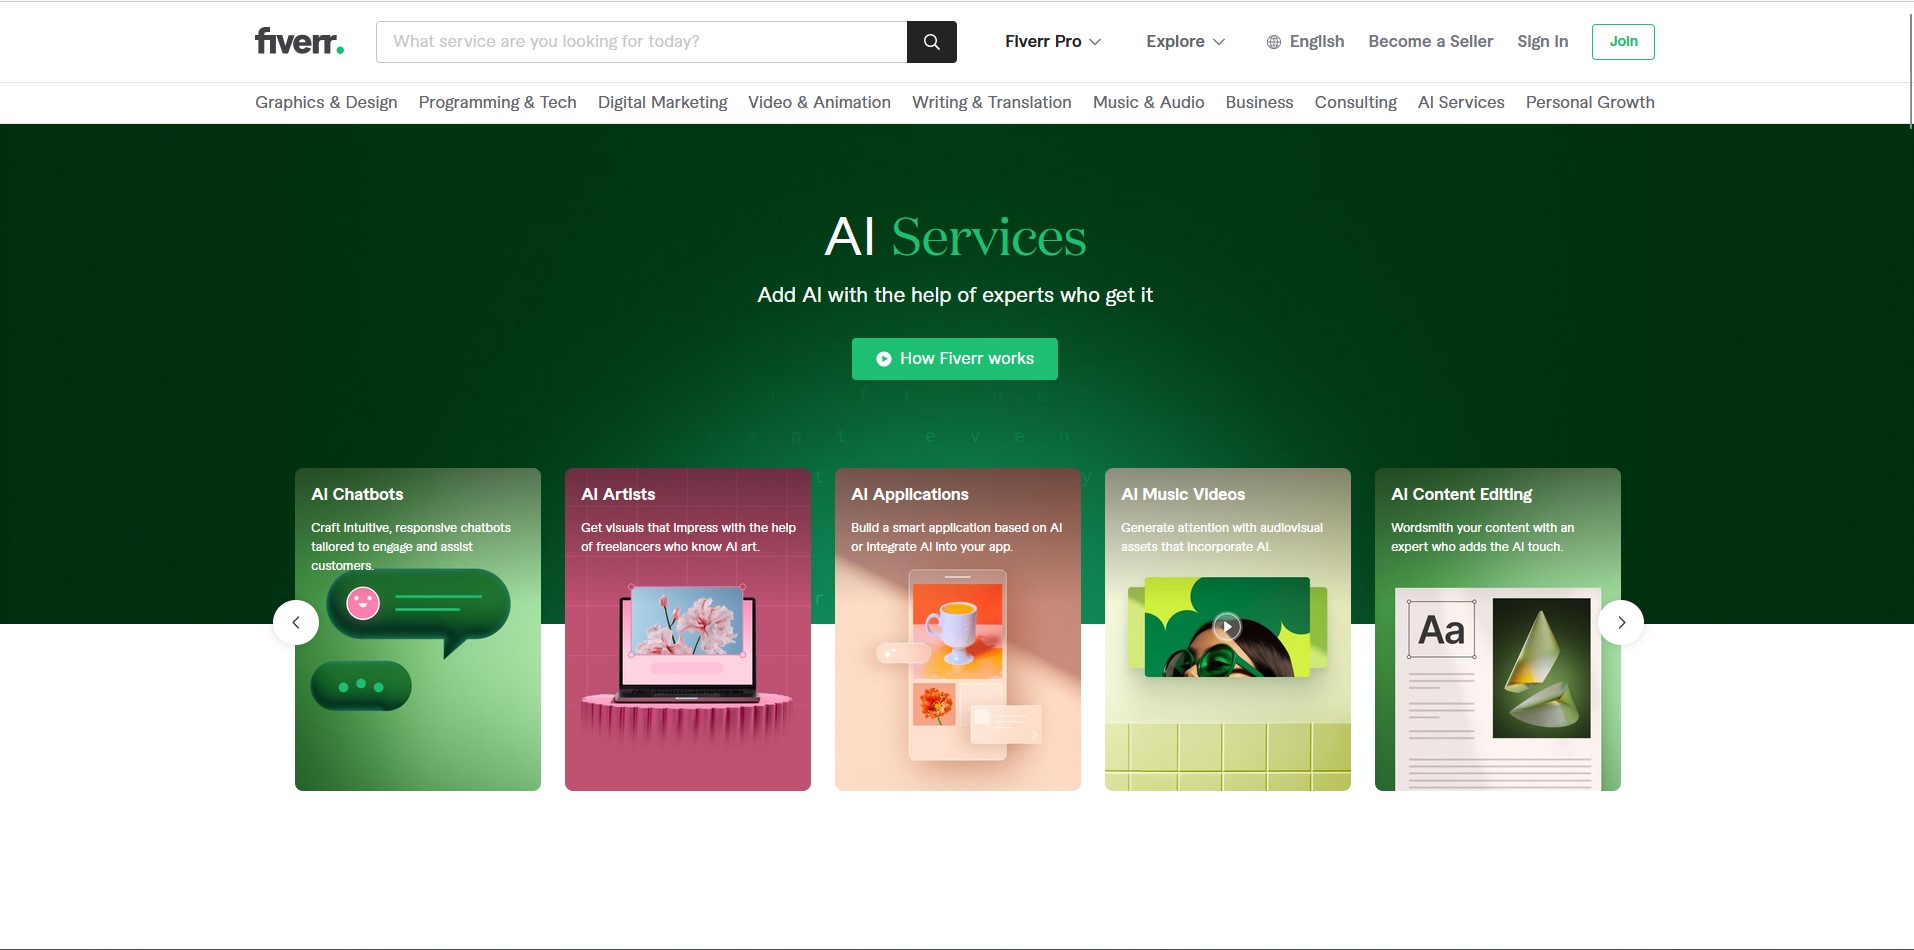This screenshot has width=1914, height=950.
Task: Open the AI Applications card
Action: (x=958, y=629)
